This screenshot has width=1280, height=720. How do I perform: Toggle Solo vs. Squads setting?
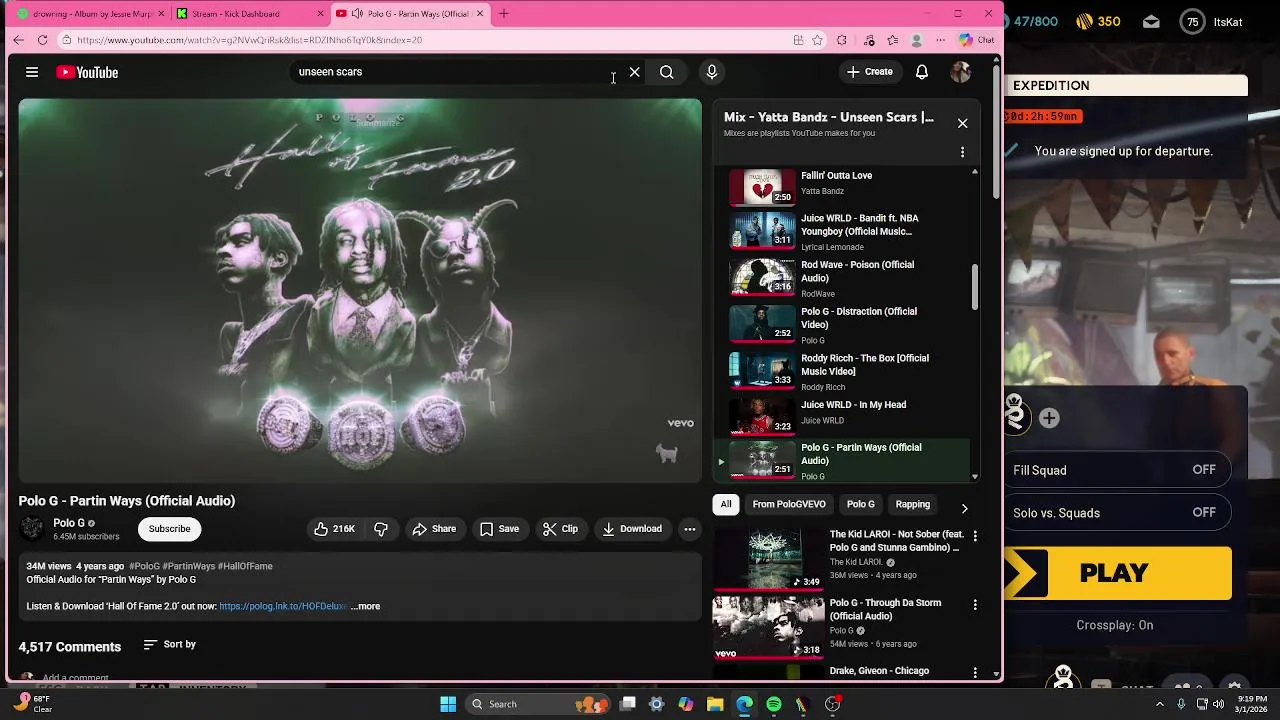(1118, 513)
